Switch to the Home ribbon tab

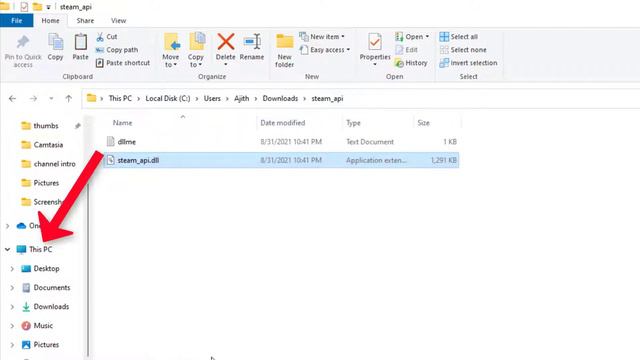tap(50, 20)
